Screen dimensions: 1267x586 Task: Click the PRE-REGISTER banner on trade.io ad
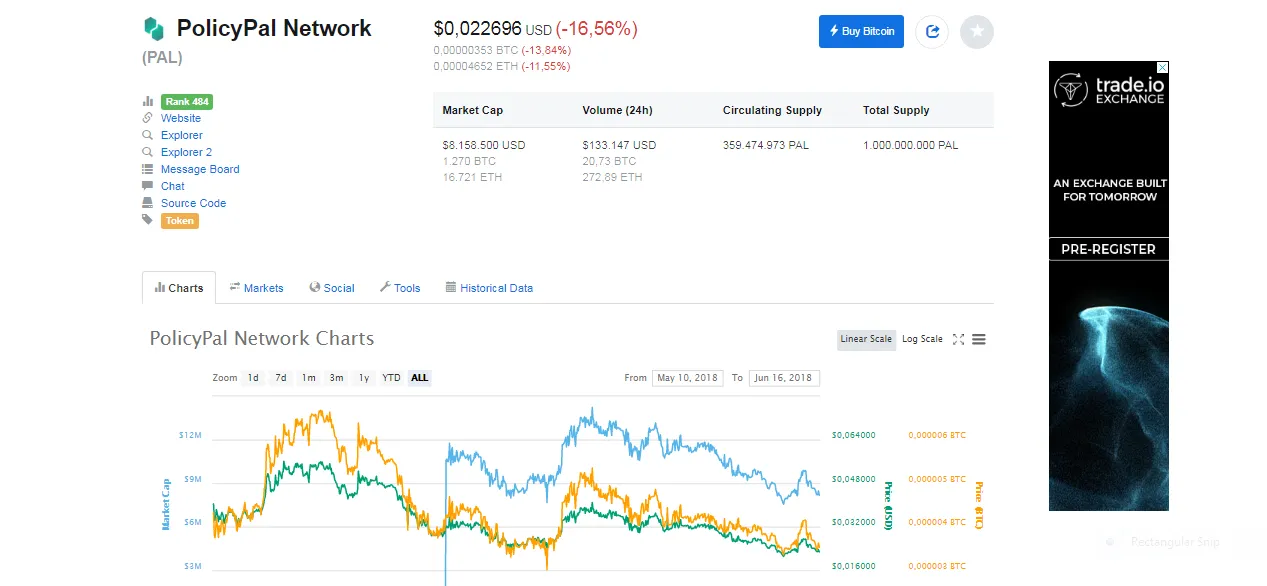pyautogui.click(x=1108, y=249)
